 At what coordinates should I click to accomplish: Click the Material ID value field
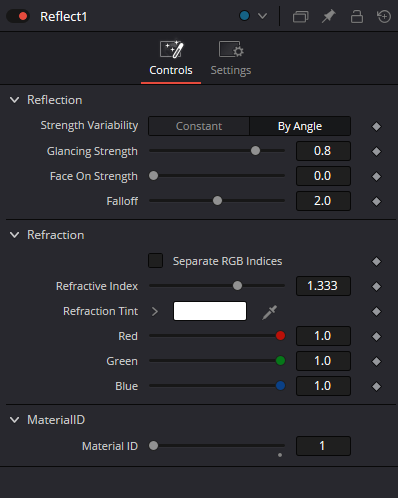click(323, 446)
